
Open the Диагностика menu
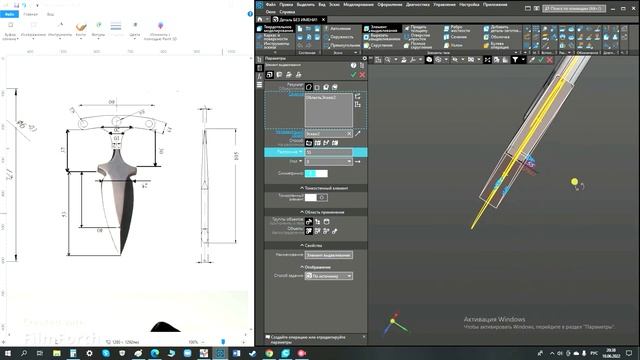(418, 4)
